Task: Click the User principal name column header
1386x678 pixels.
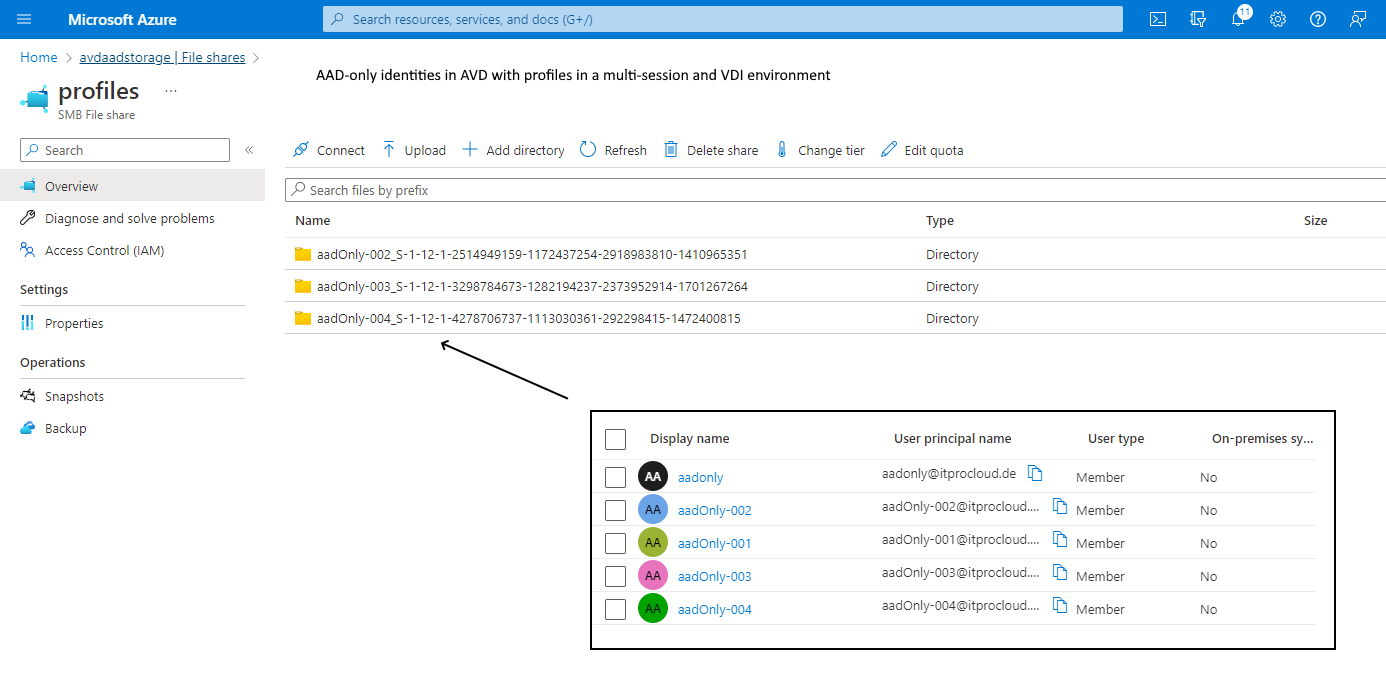Action: pyautogui.click(x=953, y=439)
